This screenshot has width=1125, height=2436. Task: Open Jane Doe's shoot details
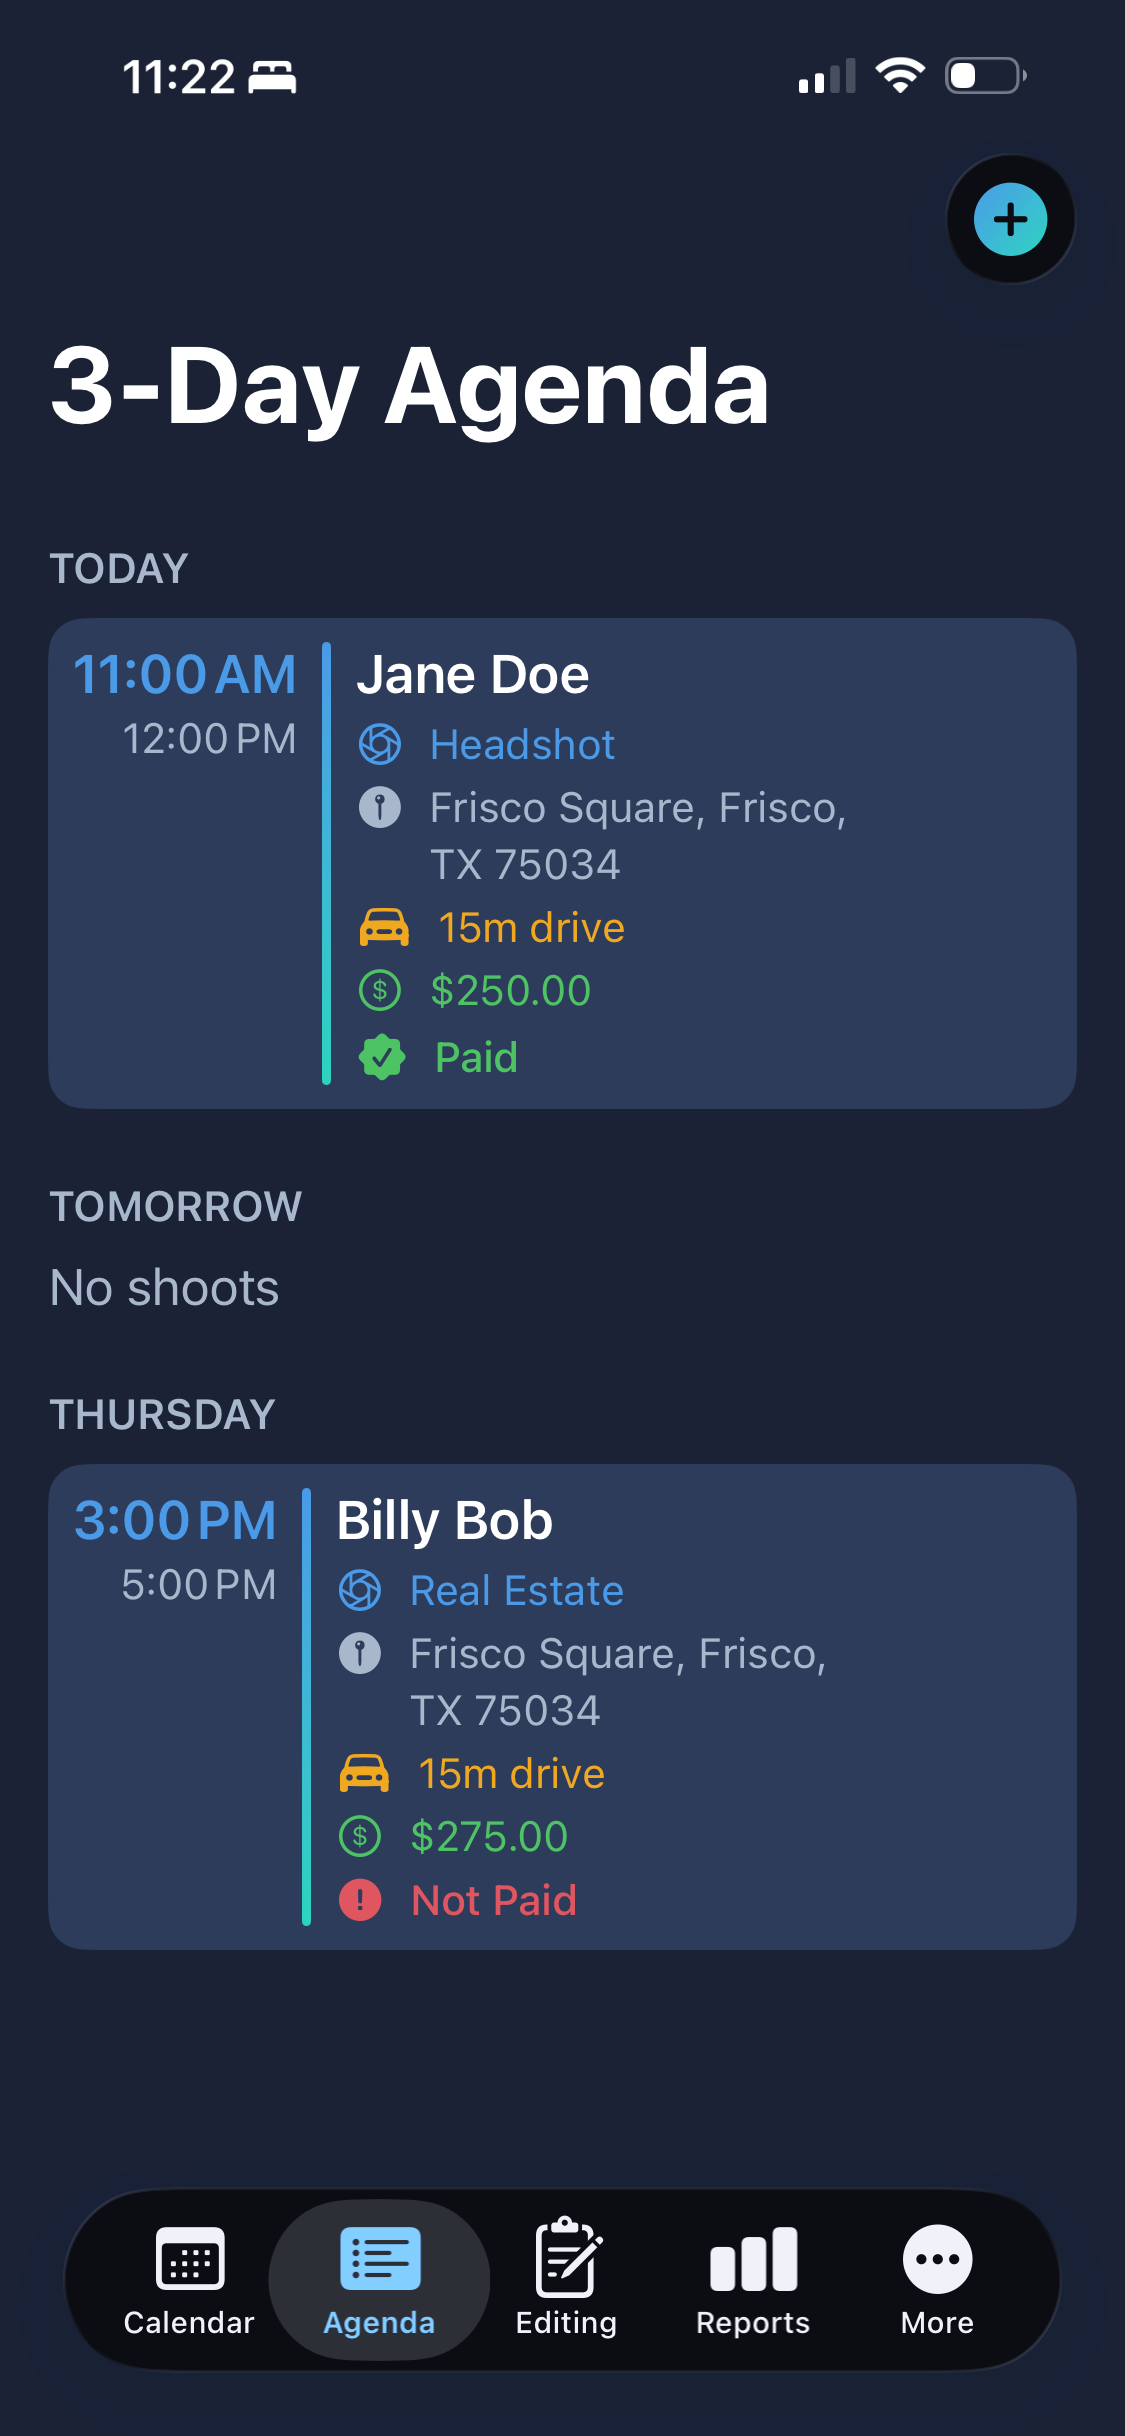562,863
